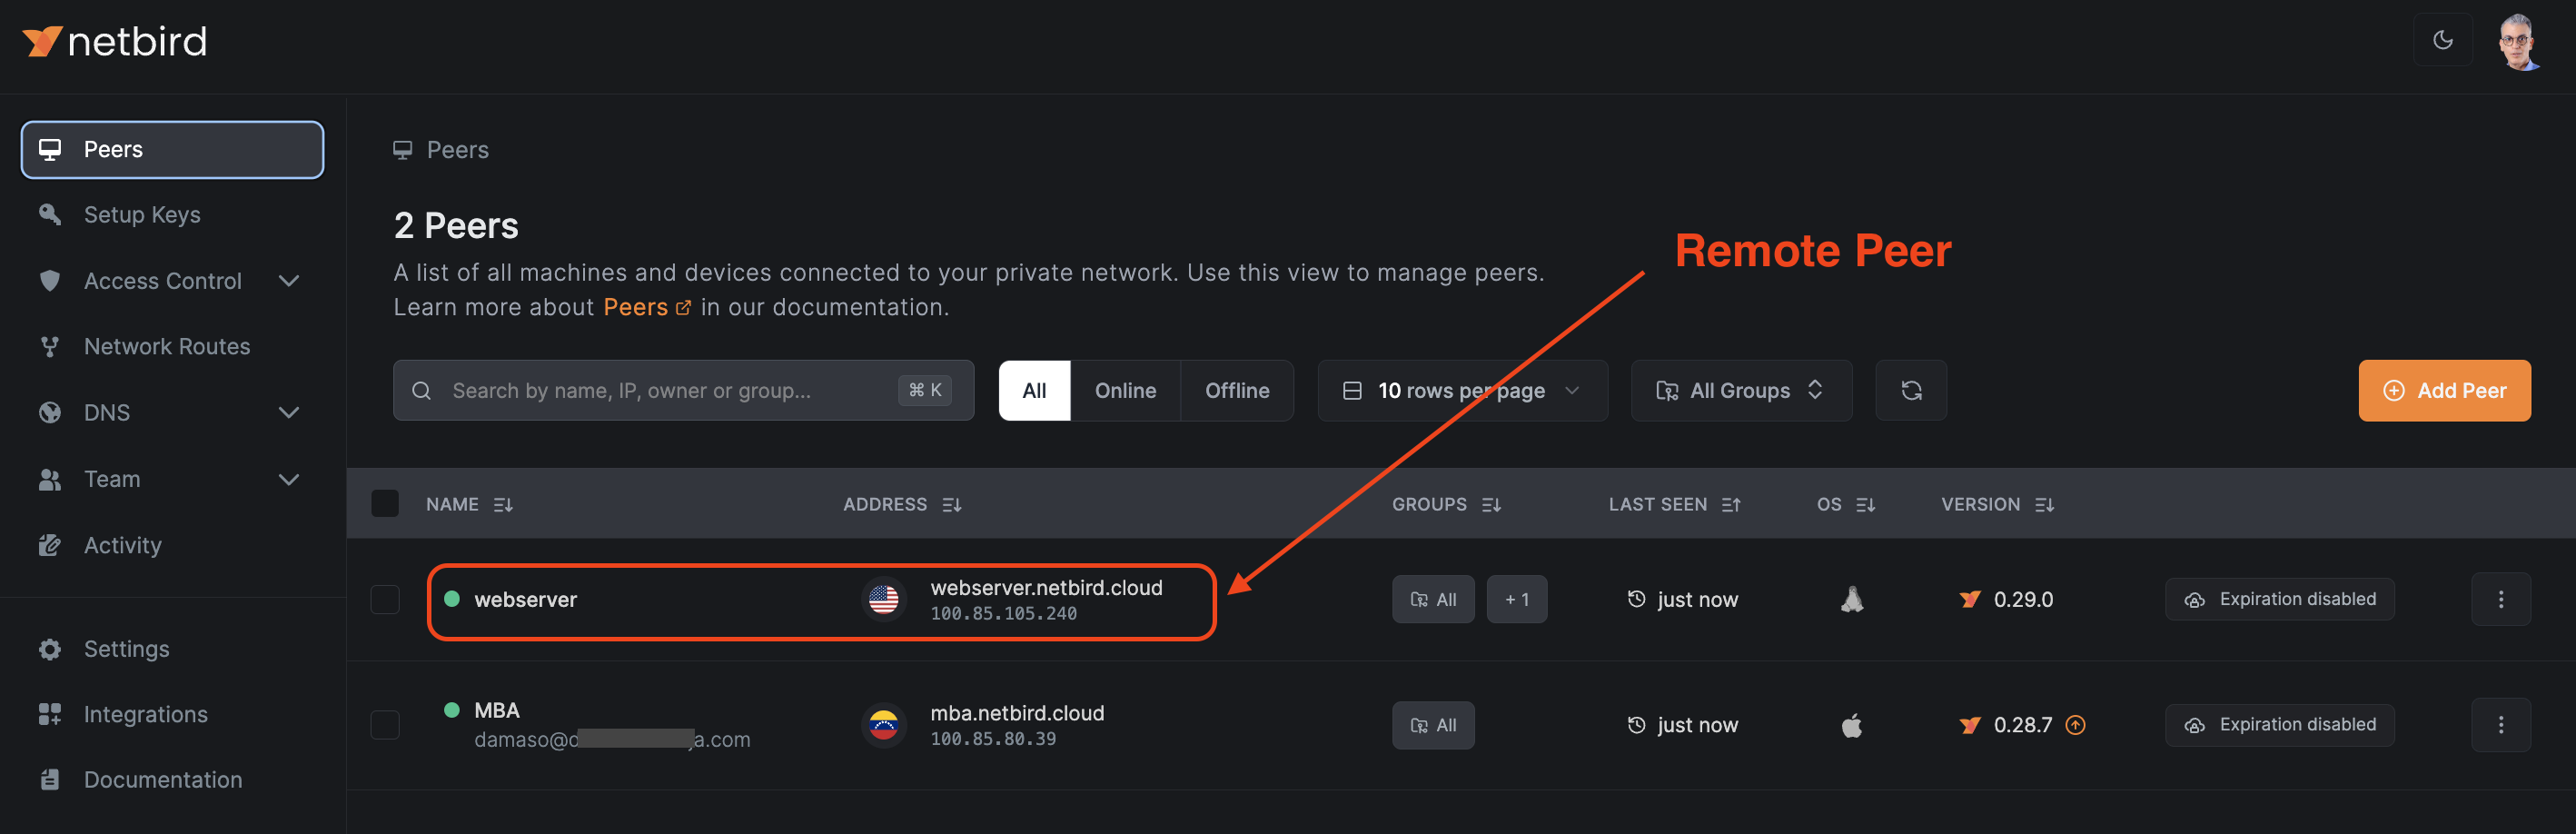Open Setup Keys from the sidebar
This screenshot has height=834, width=2576.
pos(140,214)
